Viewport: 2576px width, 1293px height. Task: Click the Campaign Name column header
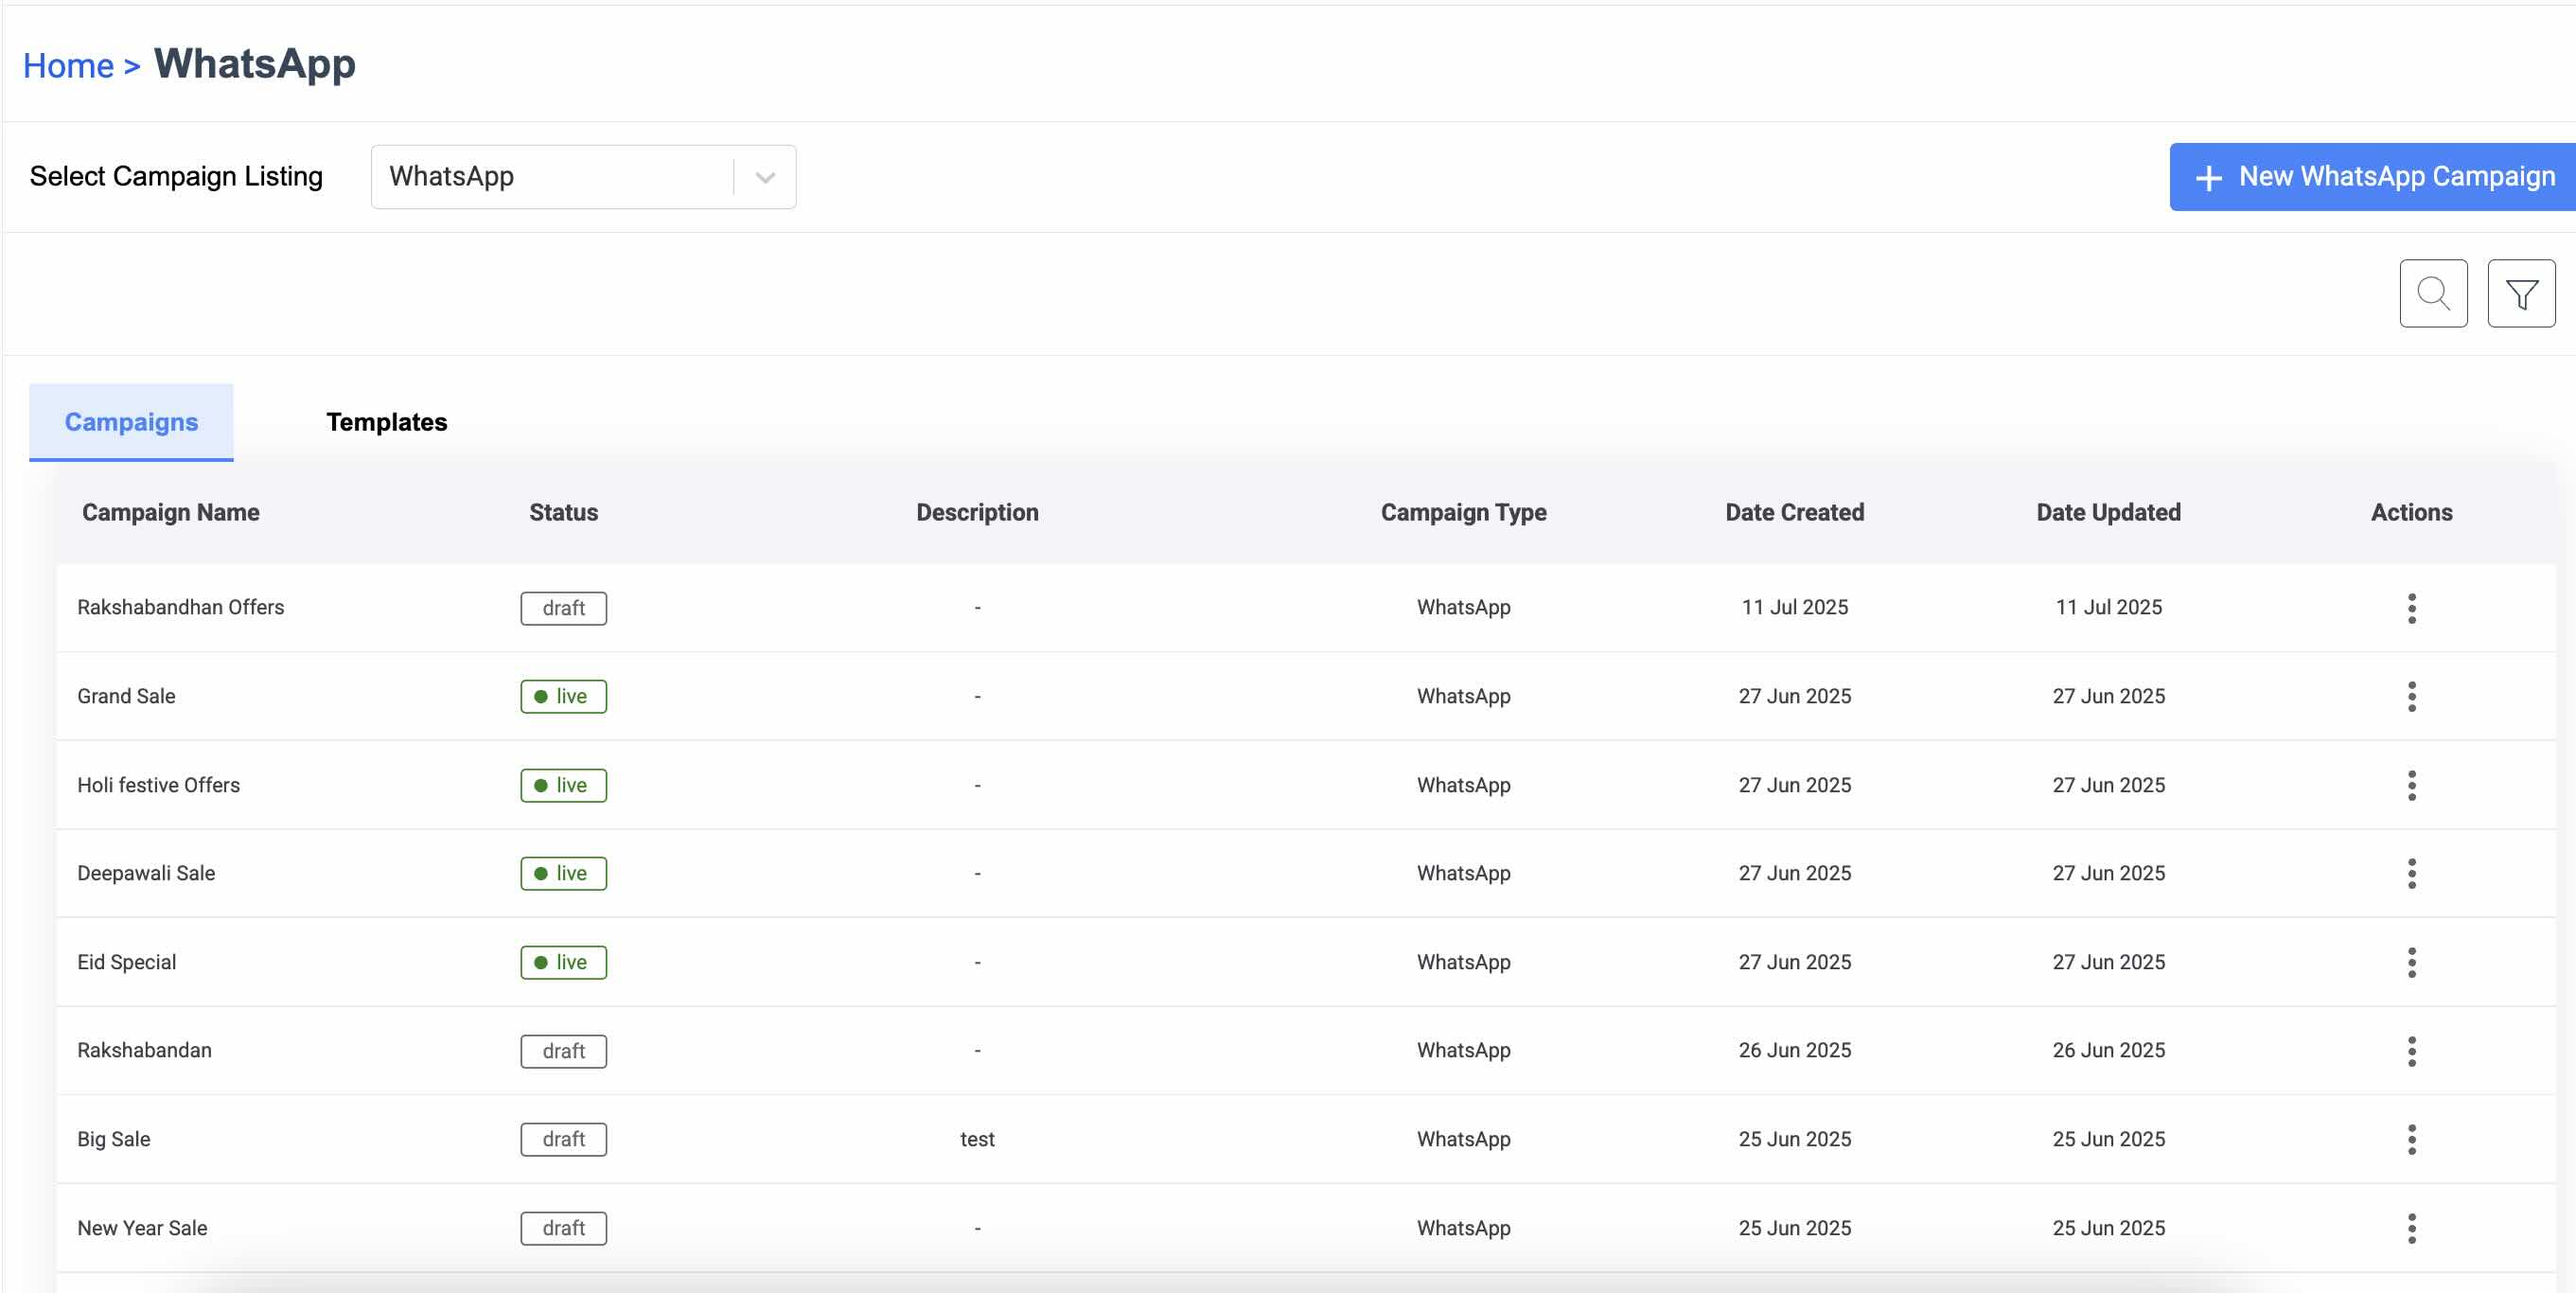[171, 512]
